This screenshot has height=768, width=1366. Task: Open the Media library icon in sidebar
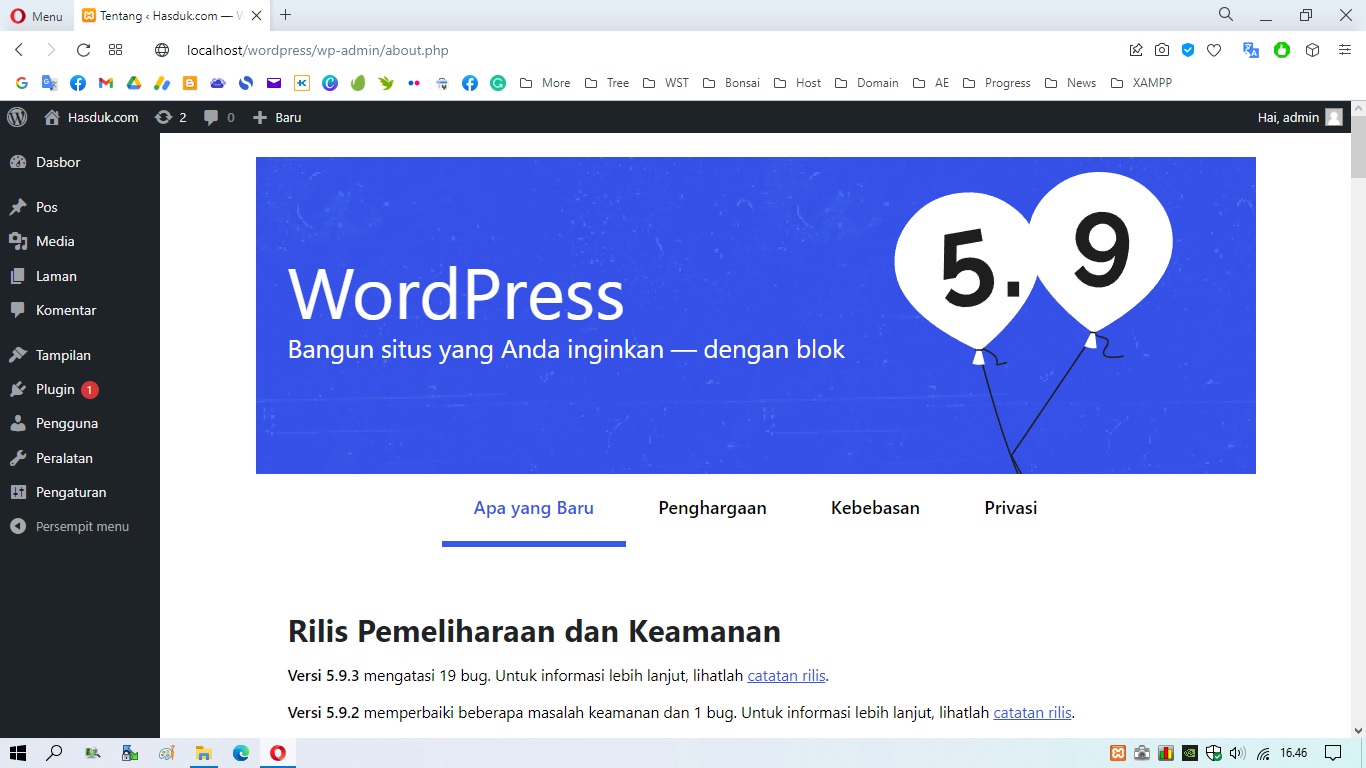coord(55,241)
